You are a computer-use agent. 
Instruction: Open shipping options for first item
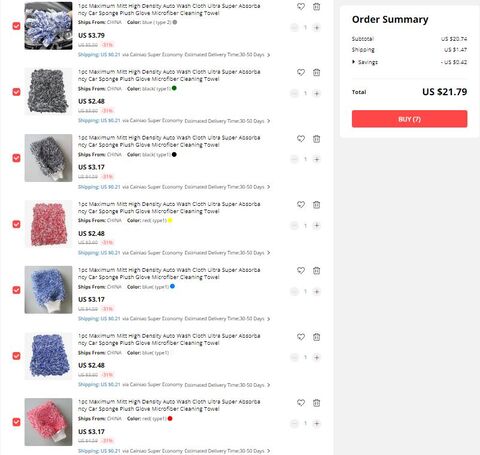(x=174, y=55)
